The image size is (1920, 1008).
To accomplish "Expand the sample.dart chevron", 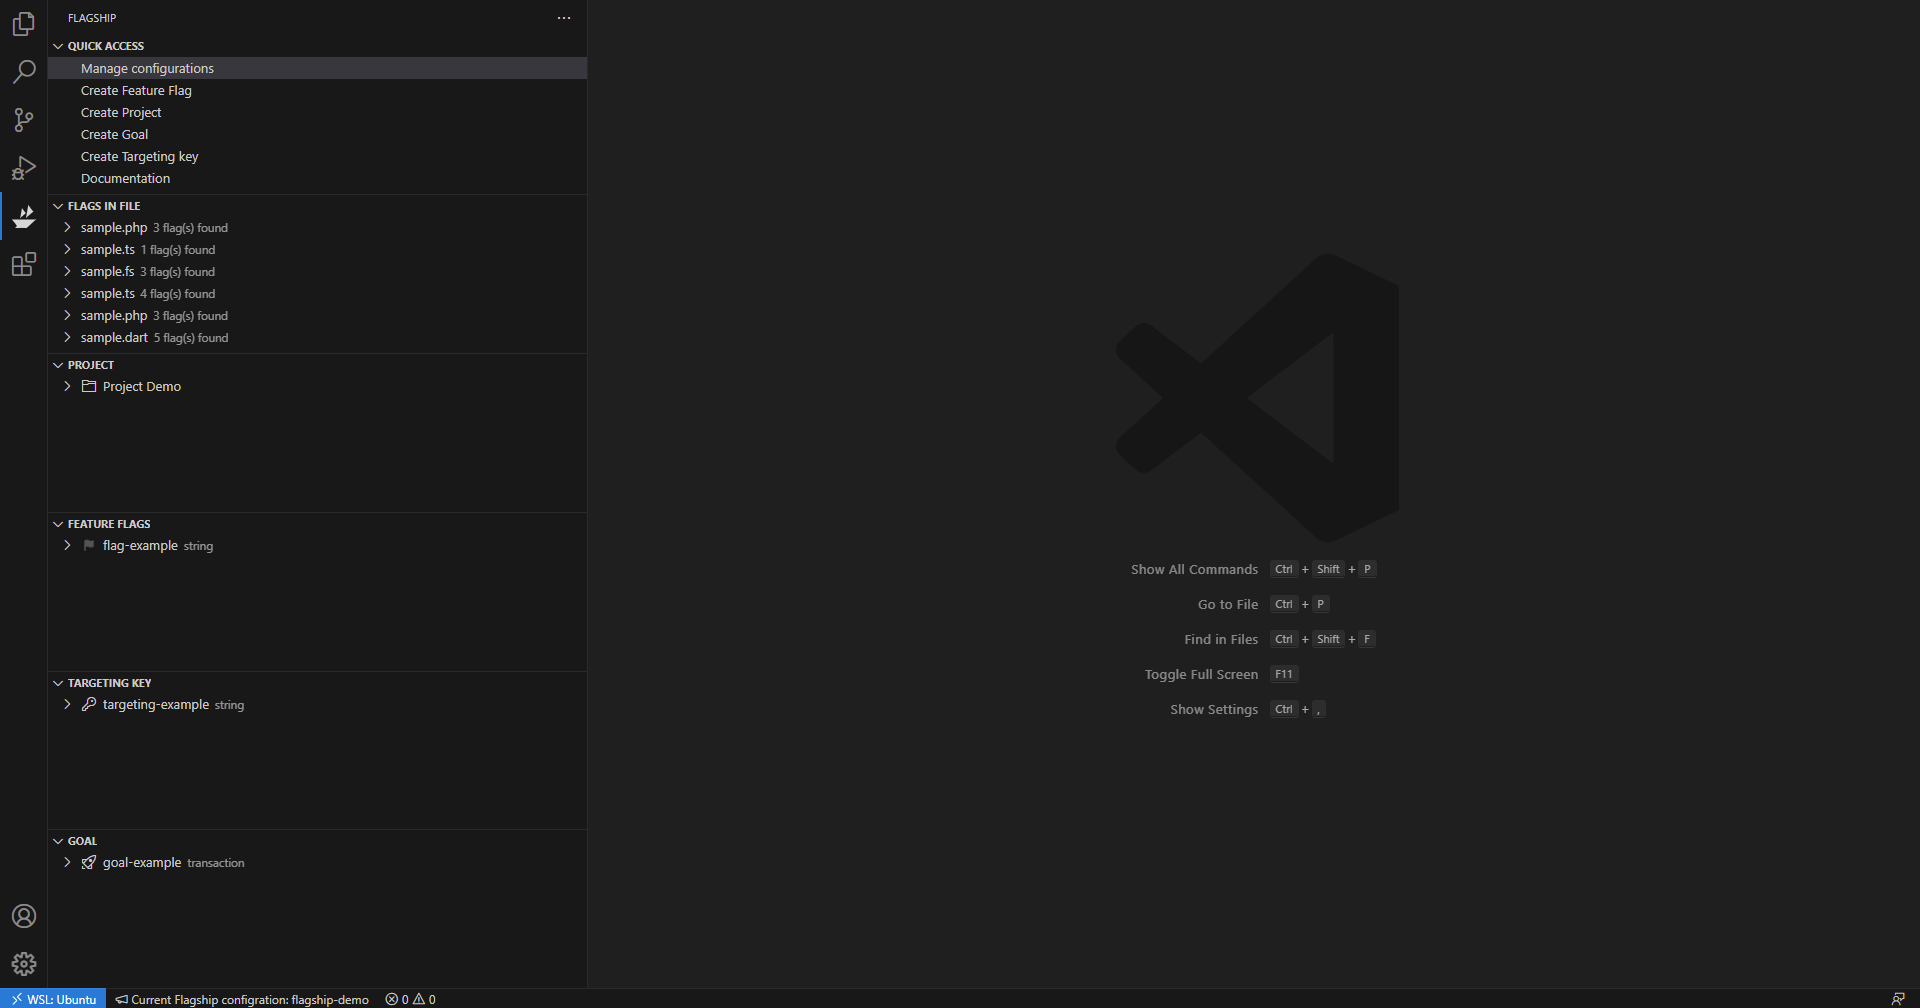I will (67, 337).
